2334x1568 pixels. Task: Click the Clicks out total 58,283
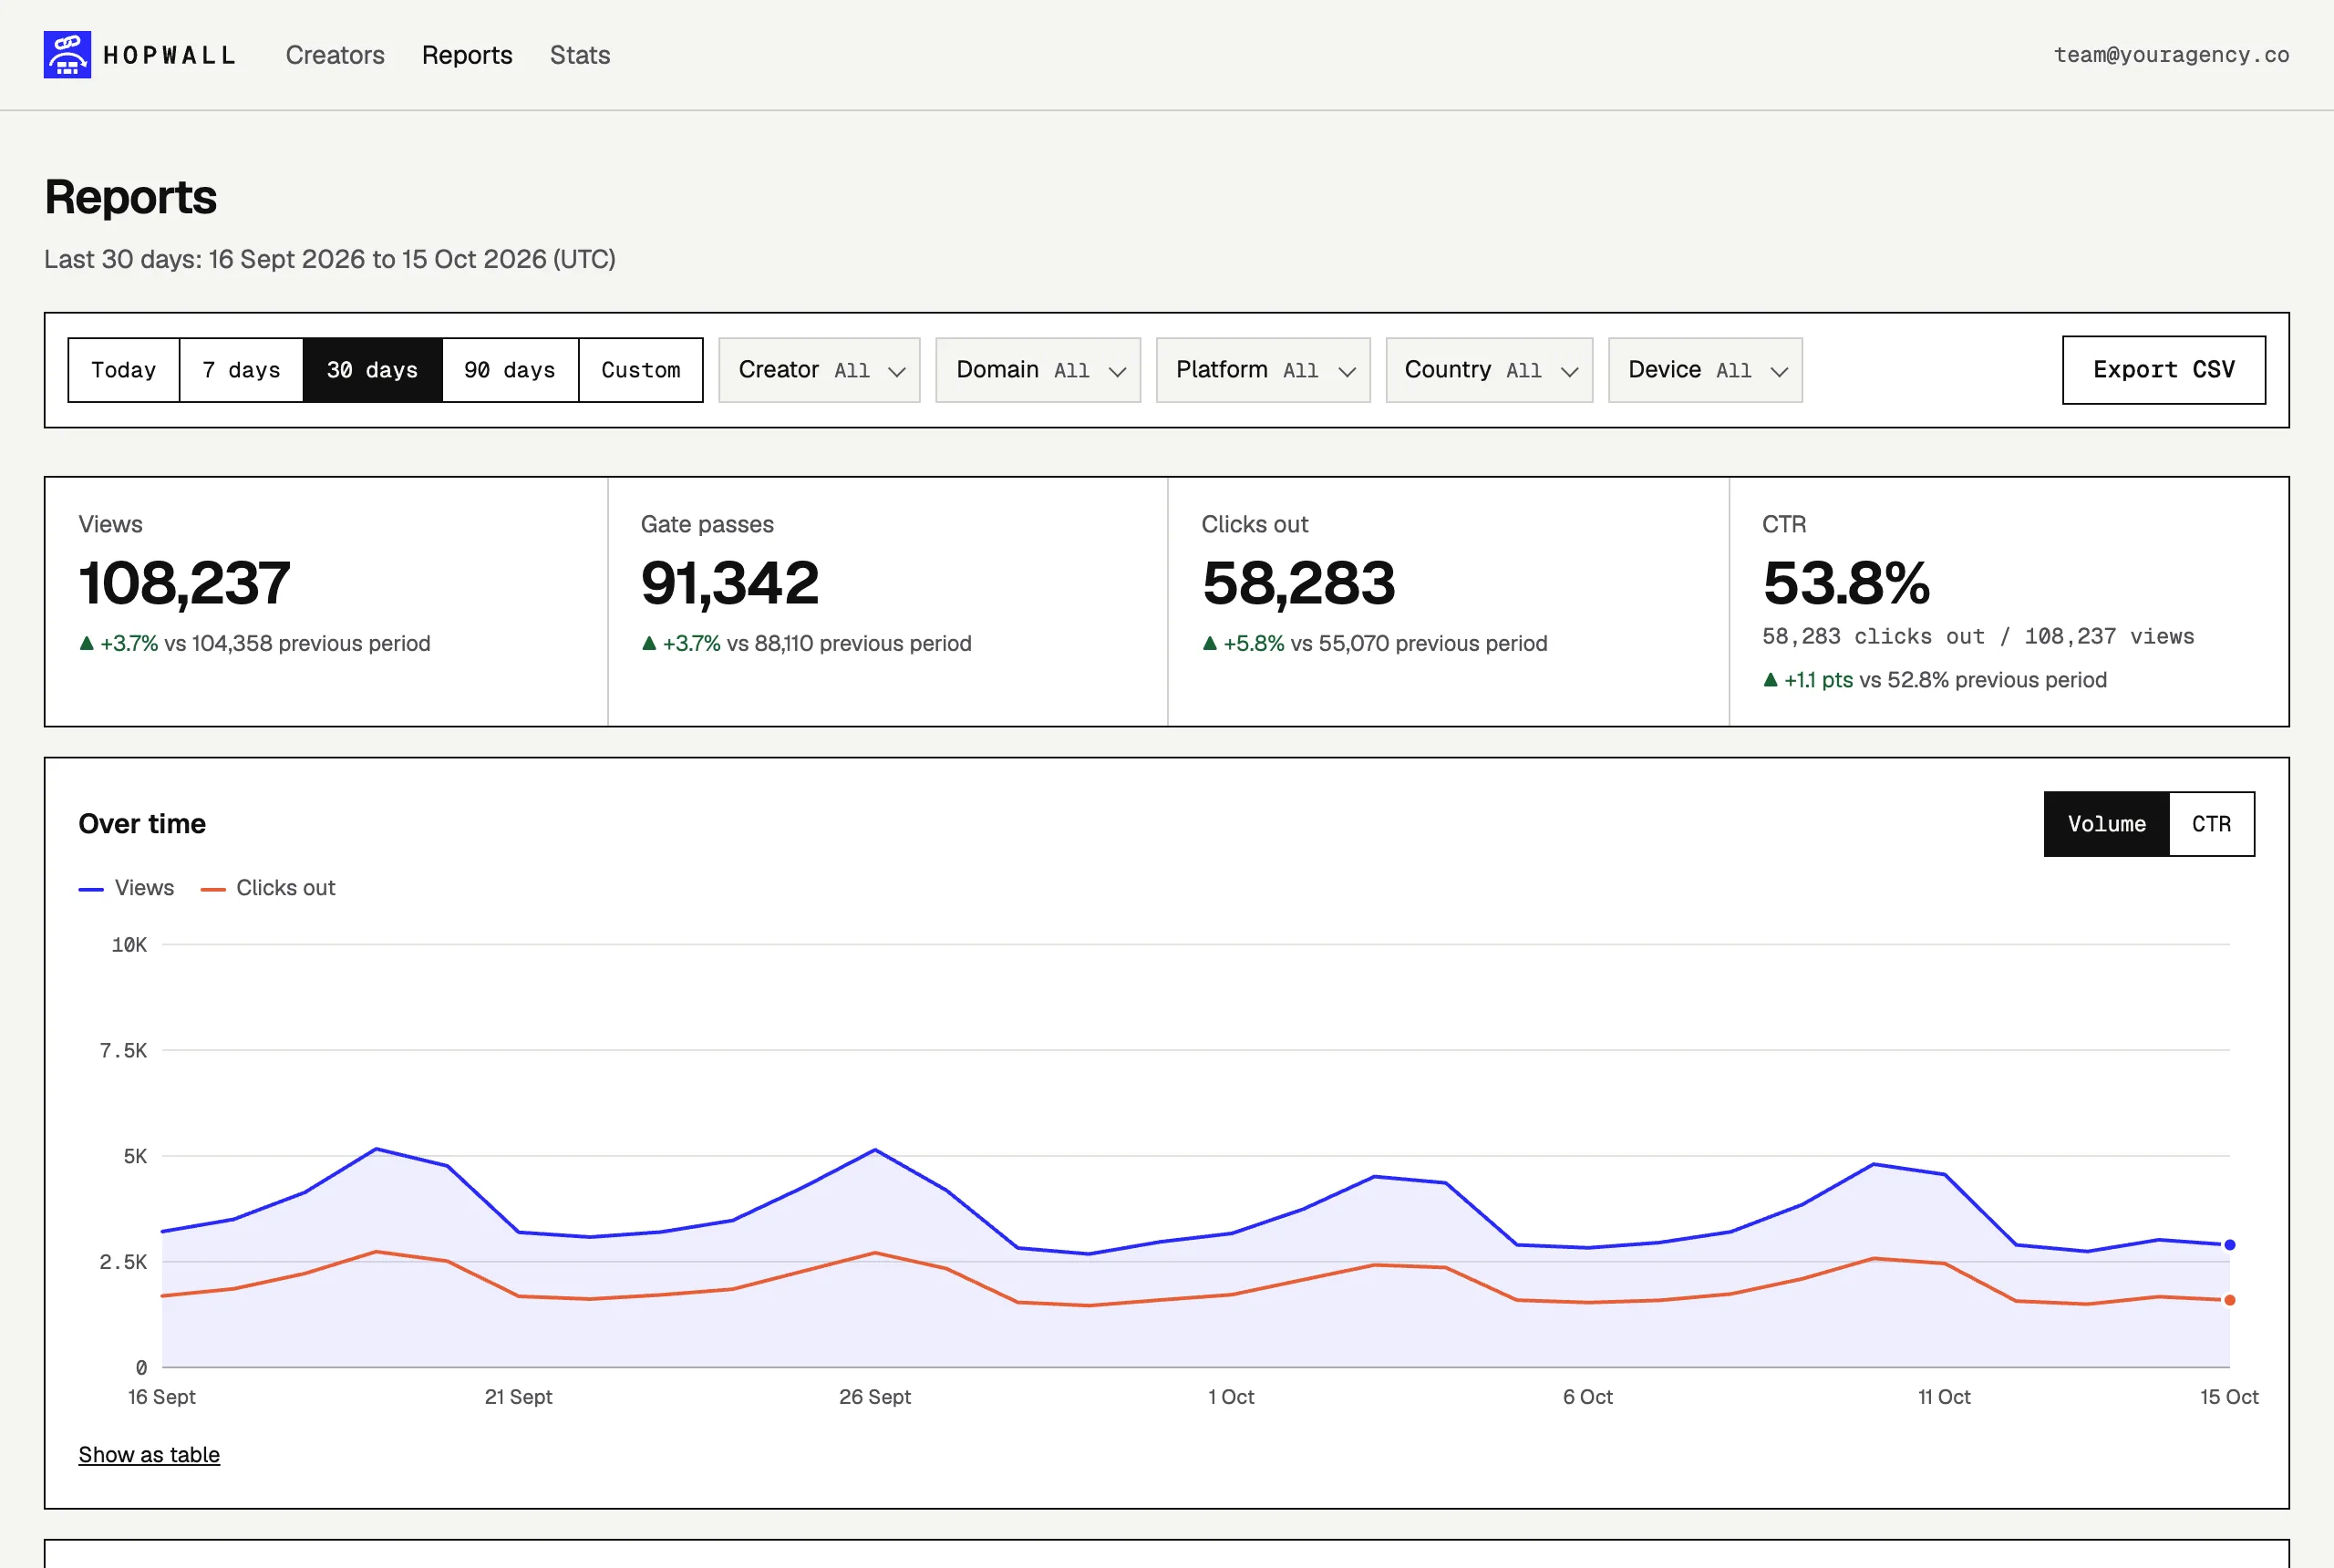[1298, 583]
